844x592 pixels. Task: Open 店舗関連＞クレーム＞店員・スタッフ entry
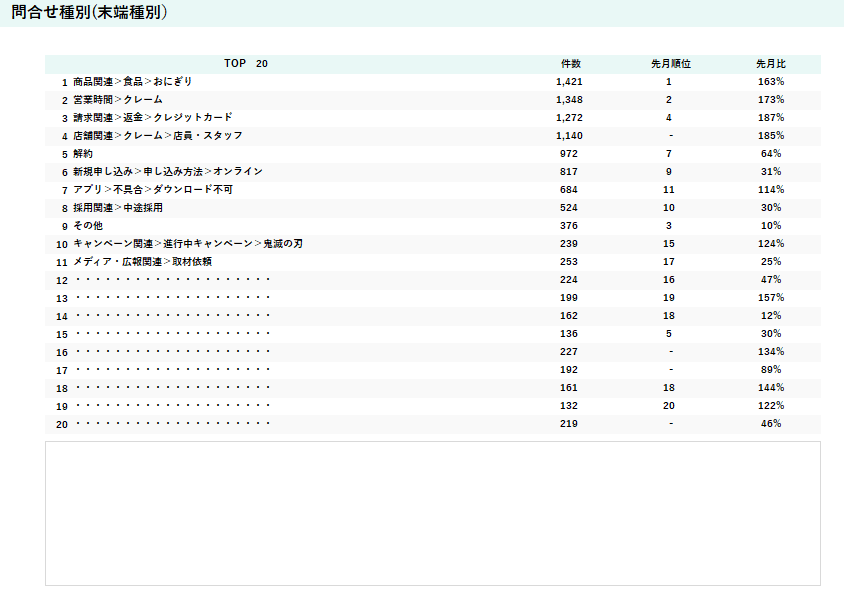pos(157,135)
